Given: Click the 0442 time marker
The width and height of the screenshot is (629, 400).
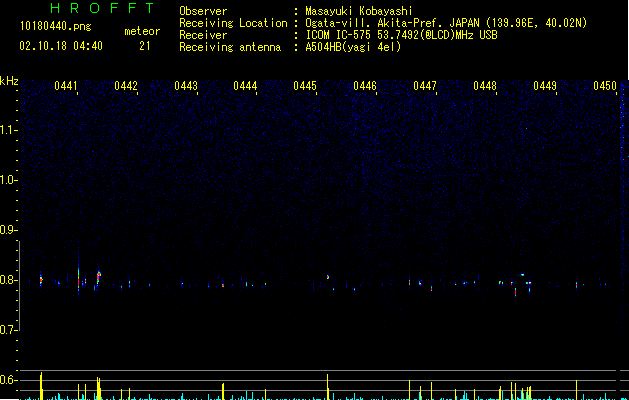Looking at the screenshot, I should tap(126, 86).
